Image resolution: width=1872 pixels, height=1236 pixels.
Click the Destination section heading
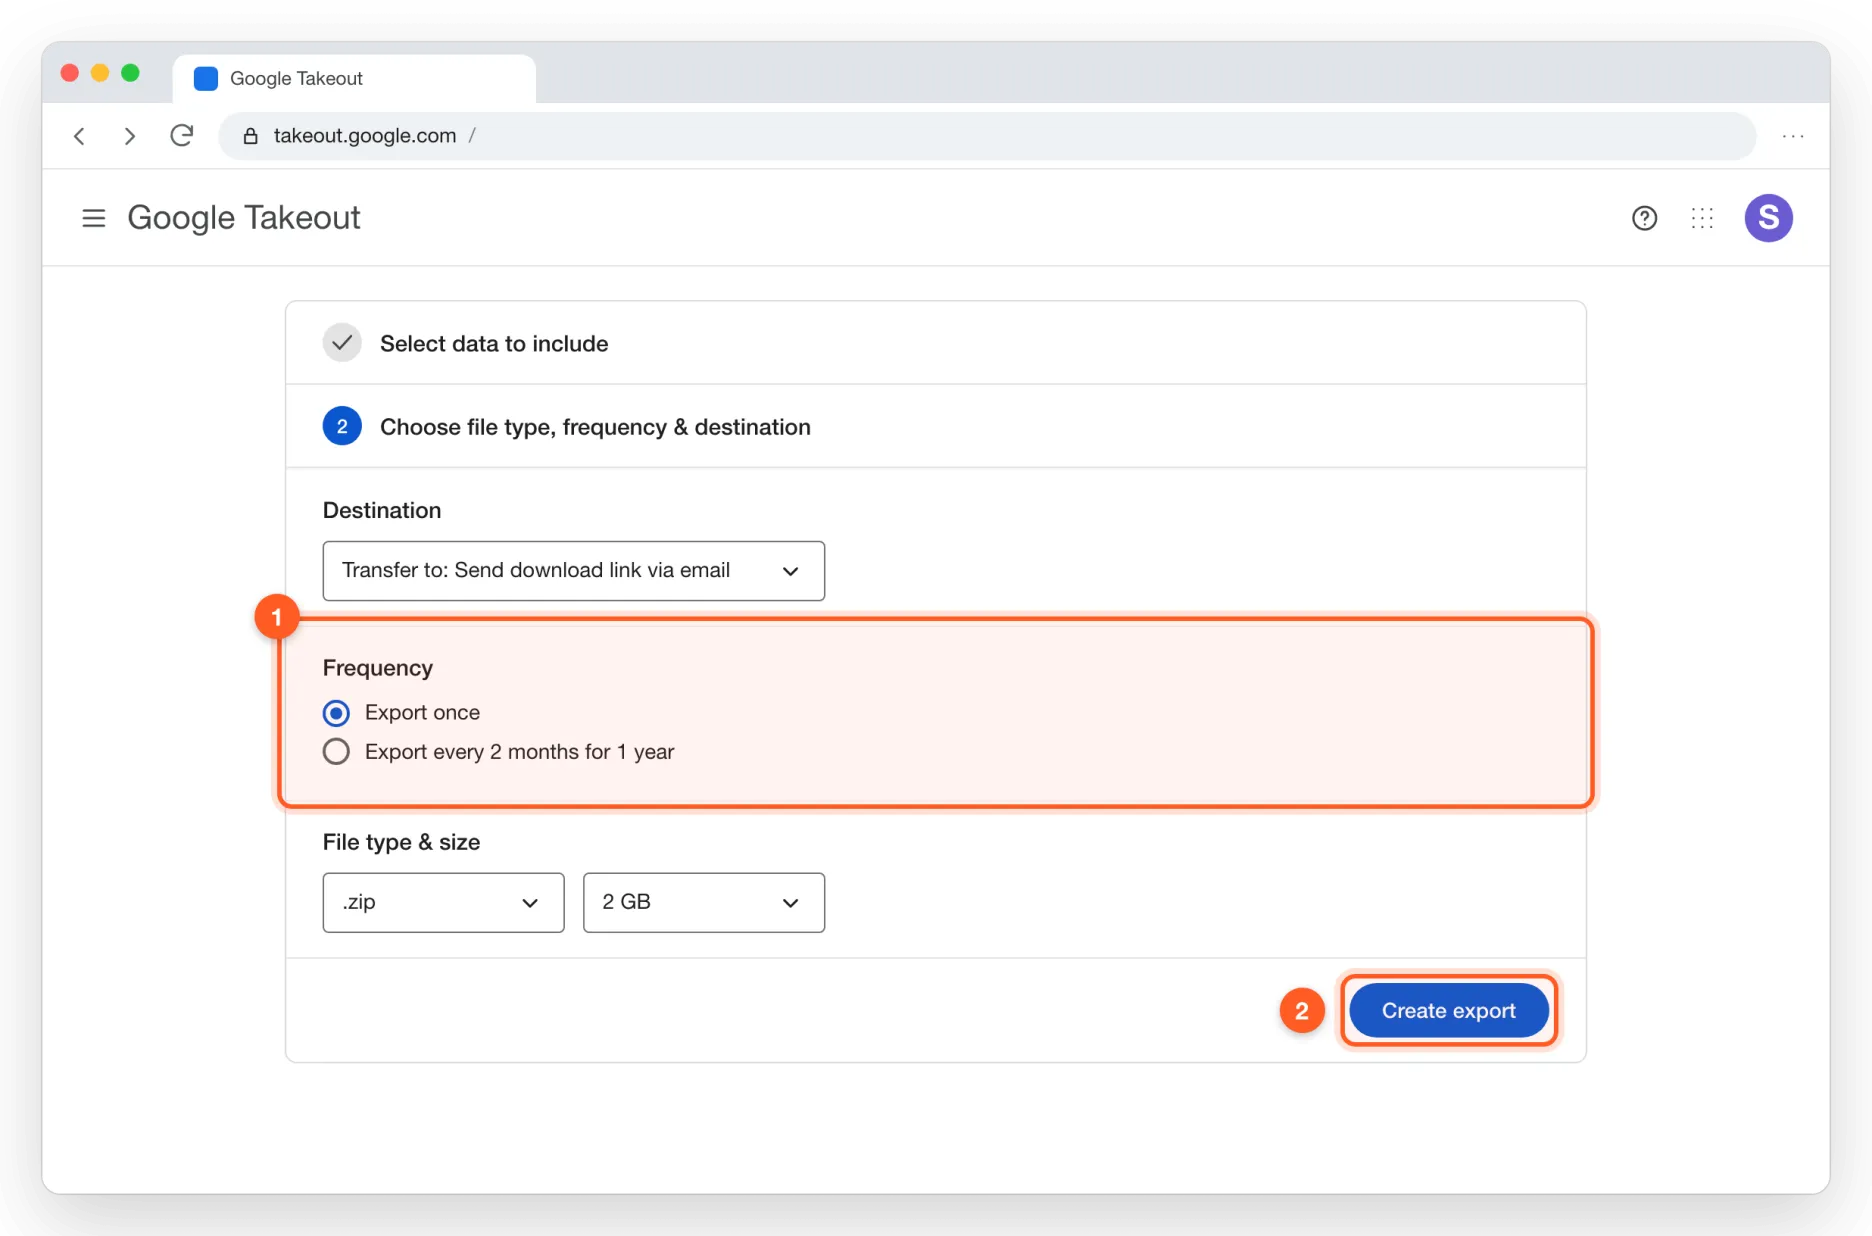point(382,511)
